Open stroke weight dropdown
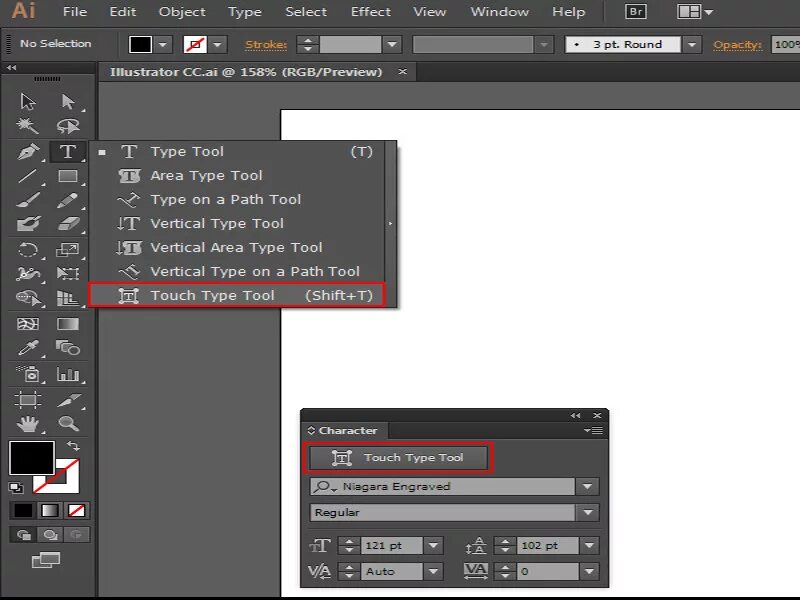The width and height of the screenshot is (800, 600). pyautogui.click(x=392, y=44)
